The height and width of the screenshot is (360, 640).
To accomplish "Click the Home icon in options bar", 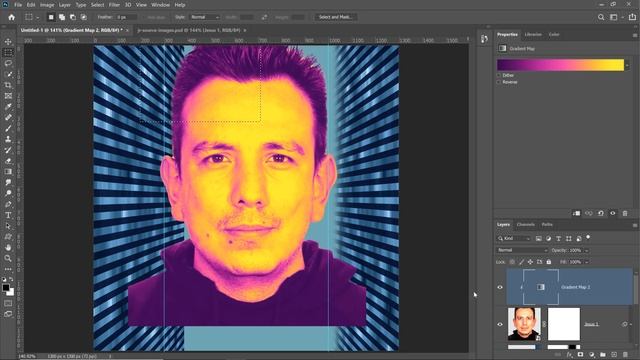I will 11,17.
